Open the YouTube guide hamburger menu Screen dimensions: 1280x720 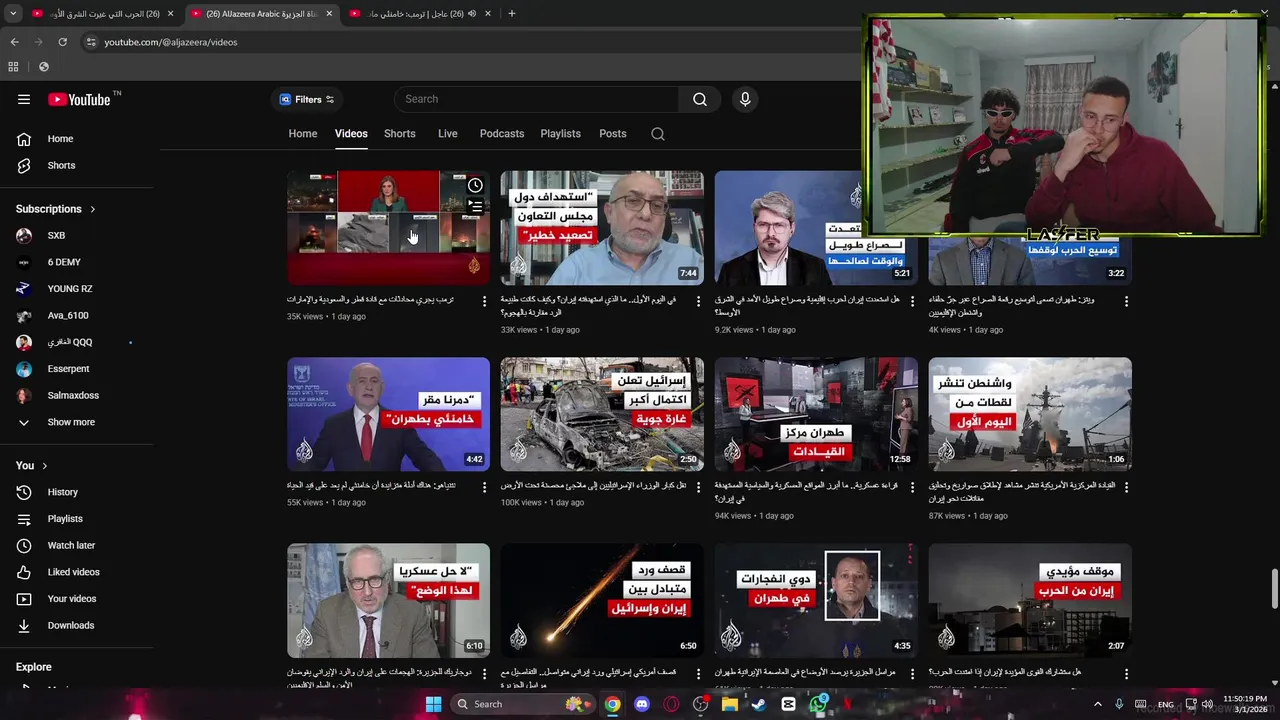pos(24,99)
